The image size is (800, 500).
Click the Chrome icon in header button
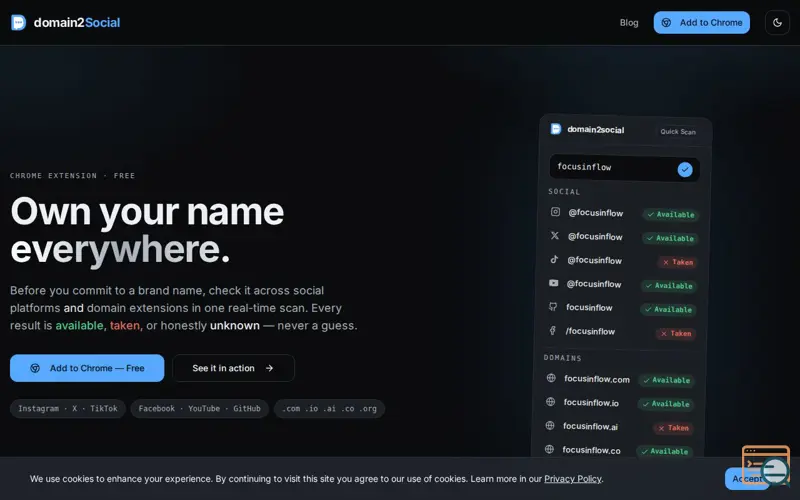pyautogui.click(x=666, y=22)
